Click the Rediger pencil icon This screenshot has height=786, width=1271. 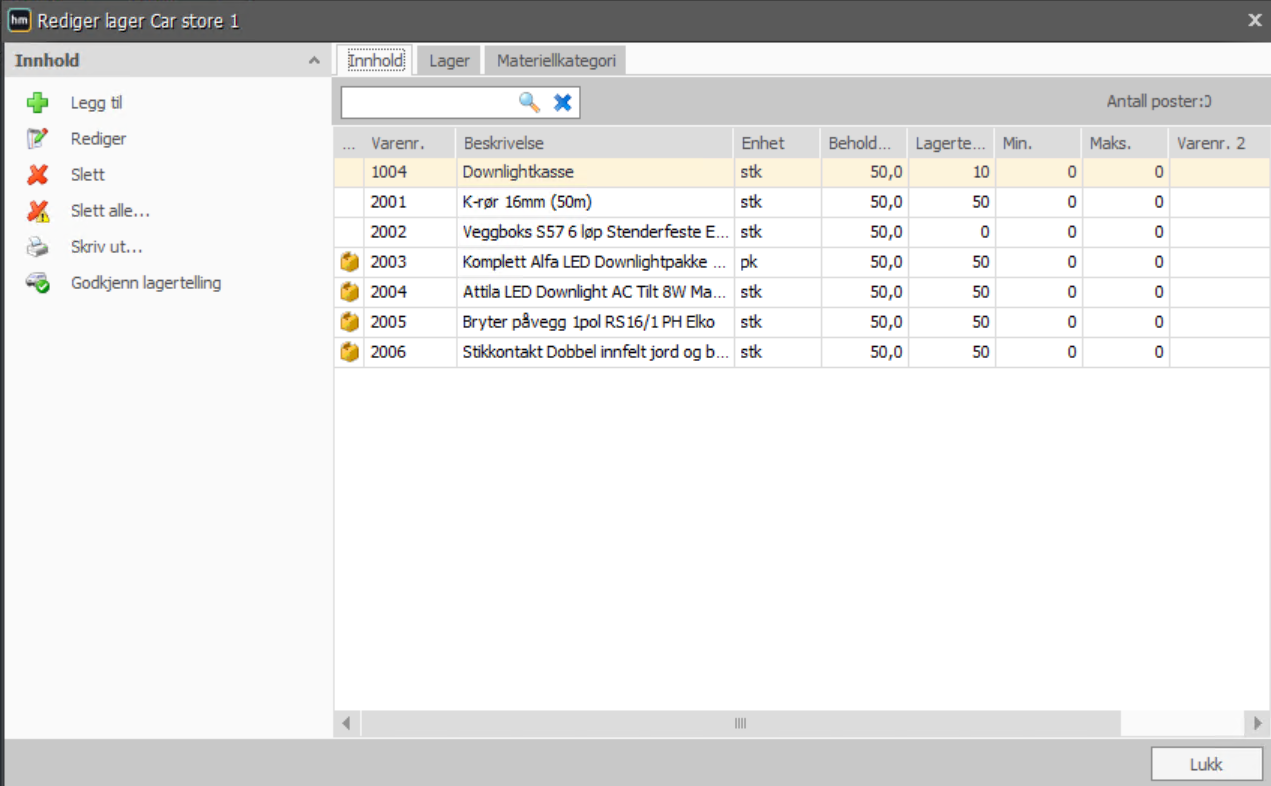click(x=38, y=139)
